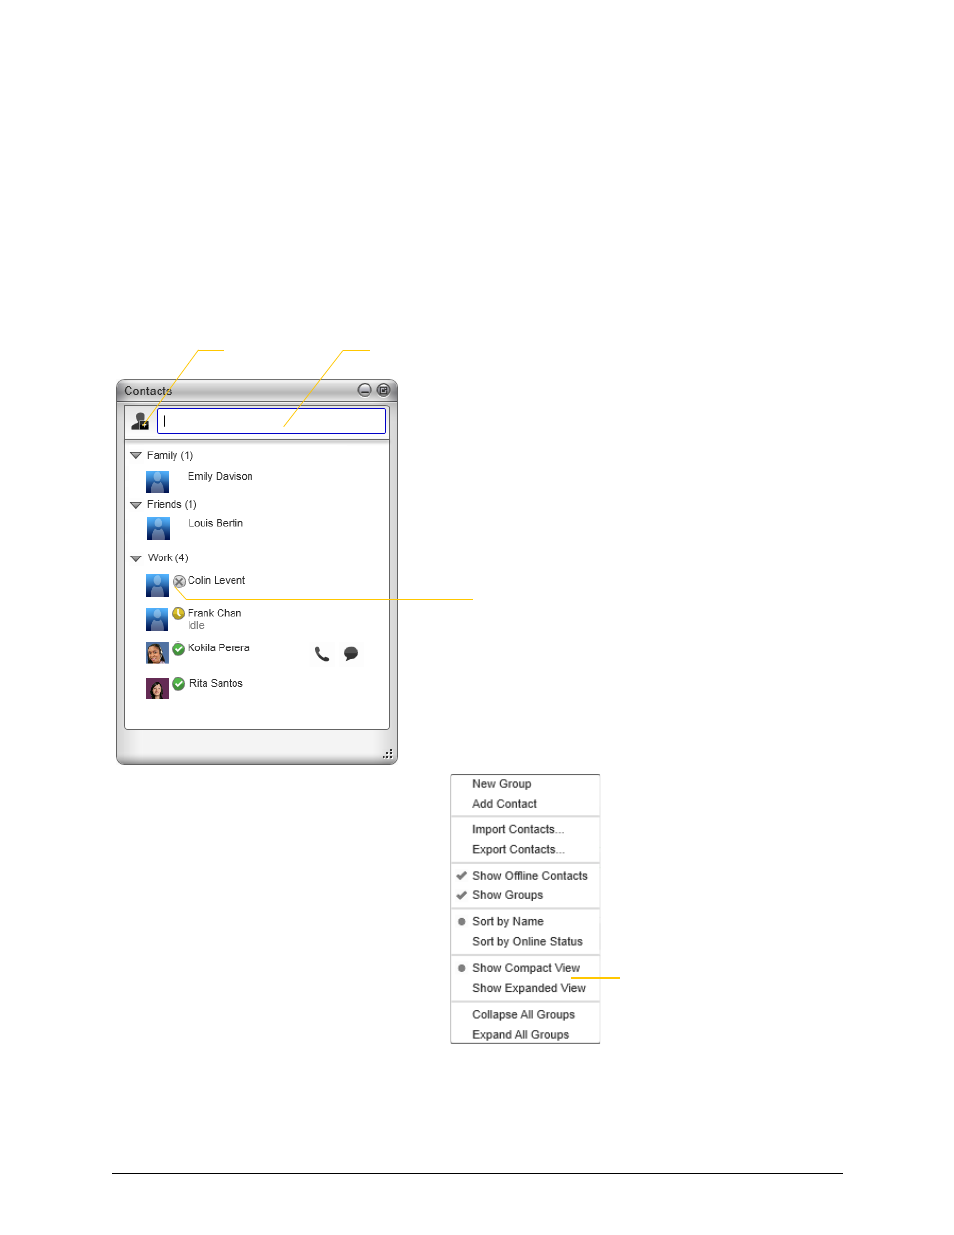Screen dimensions: 954x1235
Task: Collapse the Work group
Action: tap(136, 559)
